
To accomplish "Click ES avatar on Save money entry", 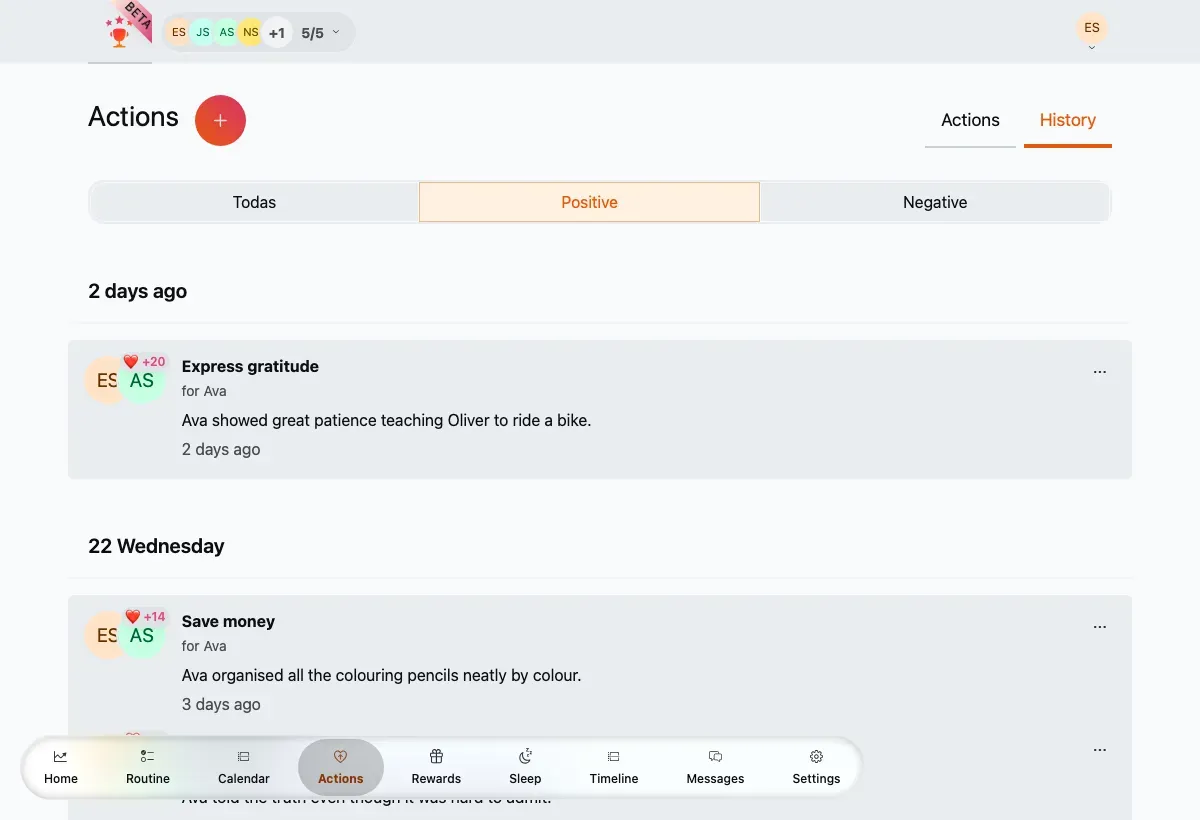I will (103, 635).
